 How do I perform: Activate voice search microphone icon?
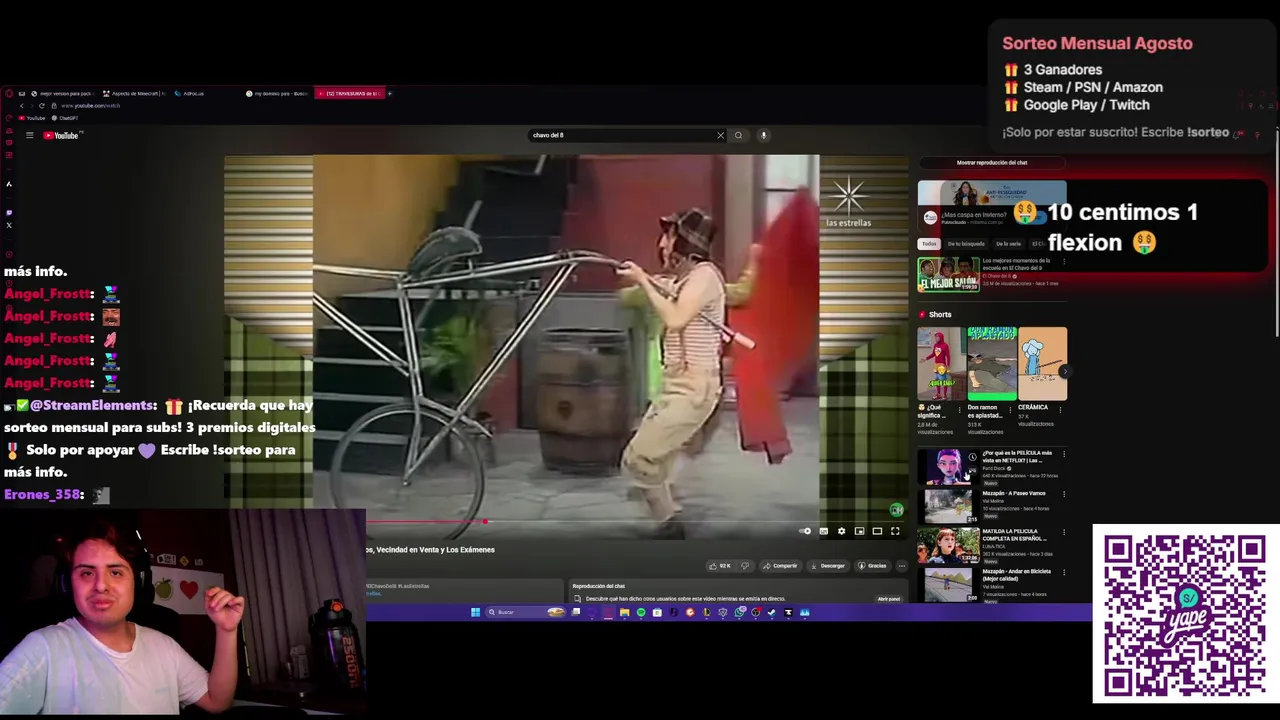pyautogui.click(x=763, y=135)
